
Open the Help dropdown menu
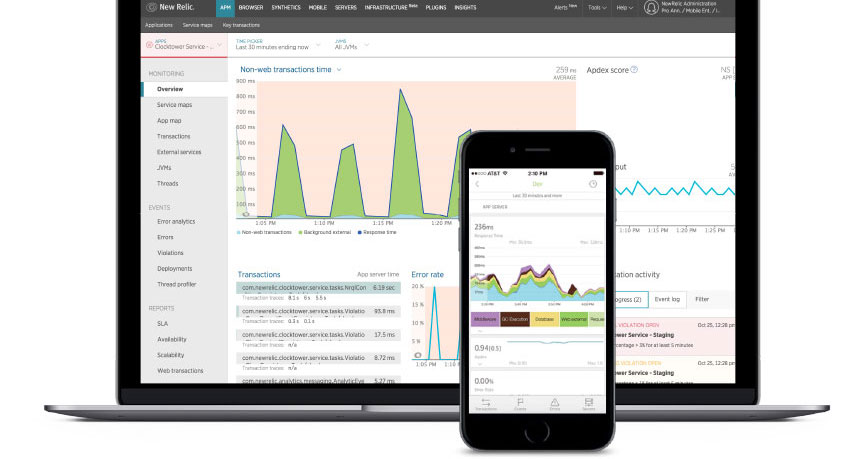[625, 8]
